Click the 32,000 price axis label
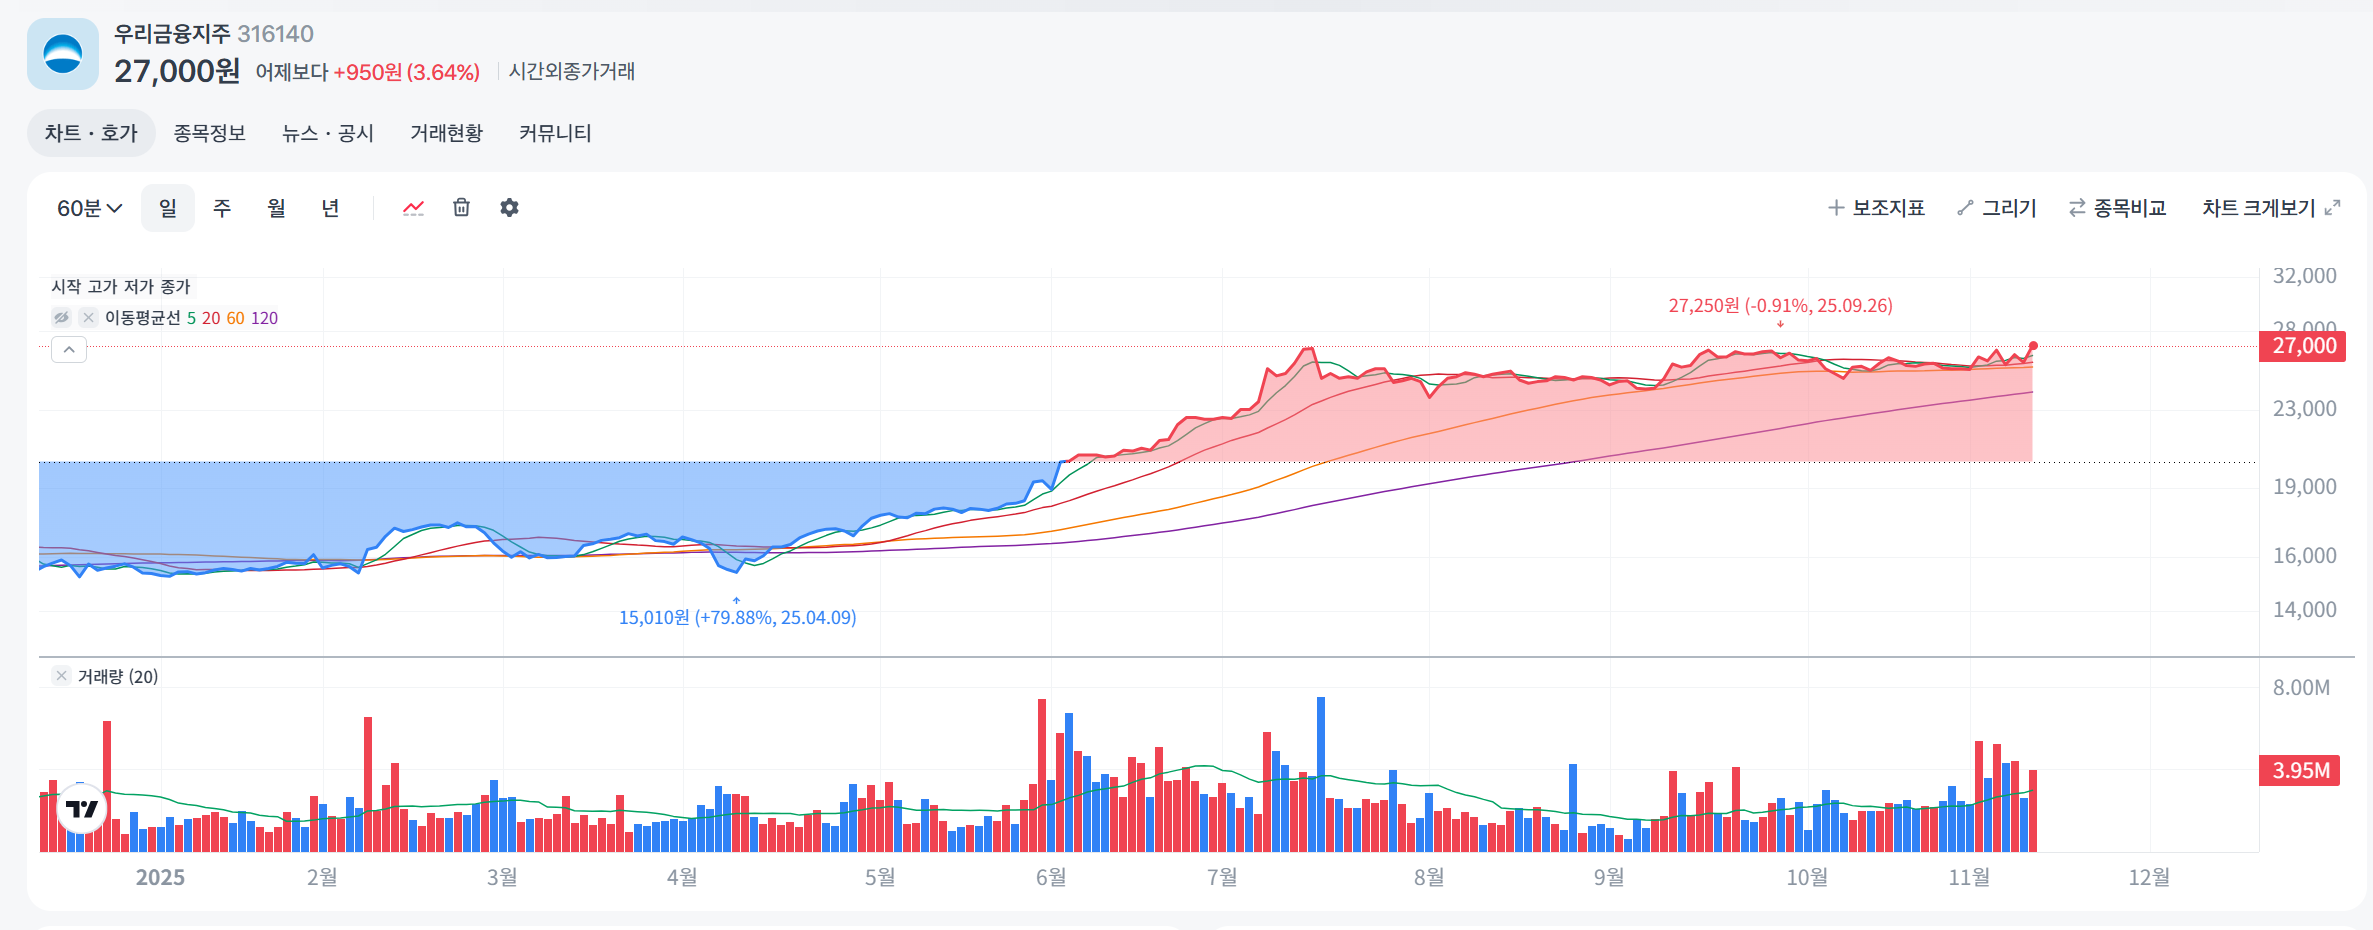 pyautogui.click(x=2304, y=276)
